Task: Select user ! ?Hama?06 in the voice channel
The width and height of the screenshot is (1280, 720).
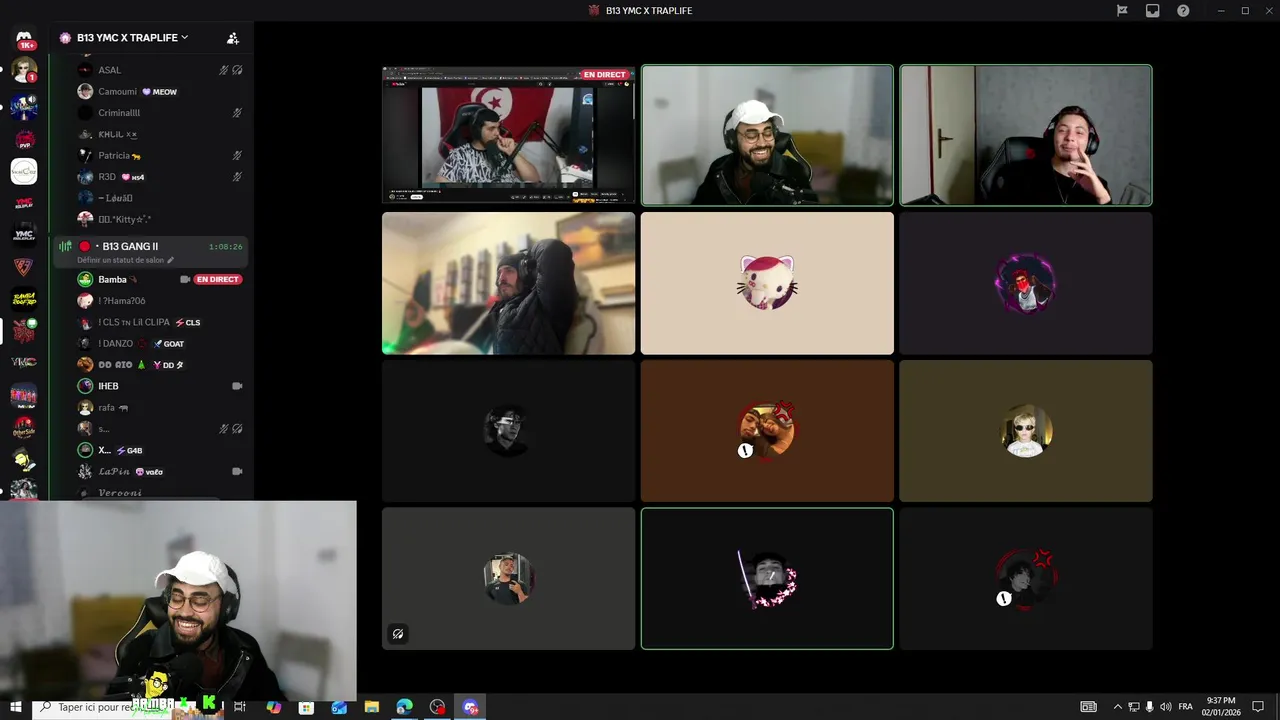Action: 121,301
